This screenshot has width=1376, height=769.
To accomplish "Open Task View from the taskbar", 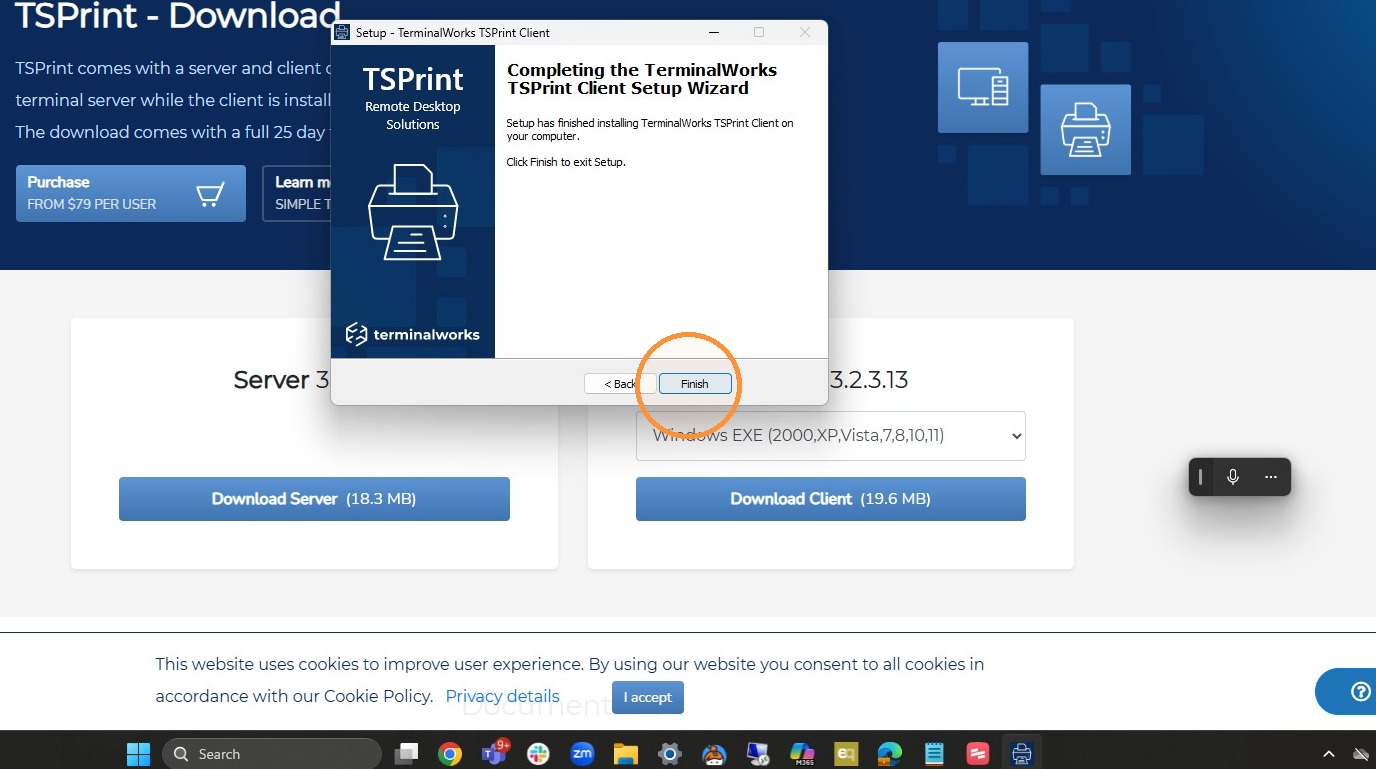I will [x=406, y=753].
